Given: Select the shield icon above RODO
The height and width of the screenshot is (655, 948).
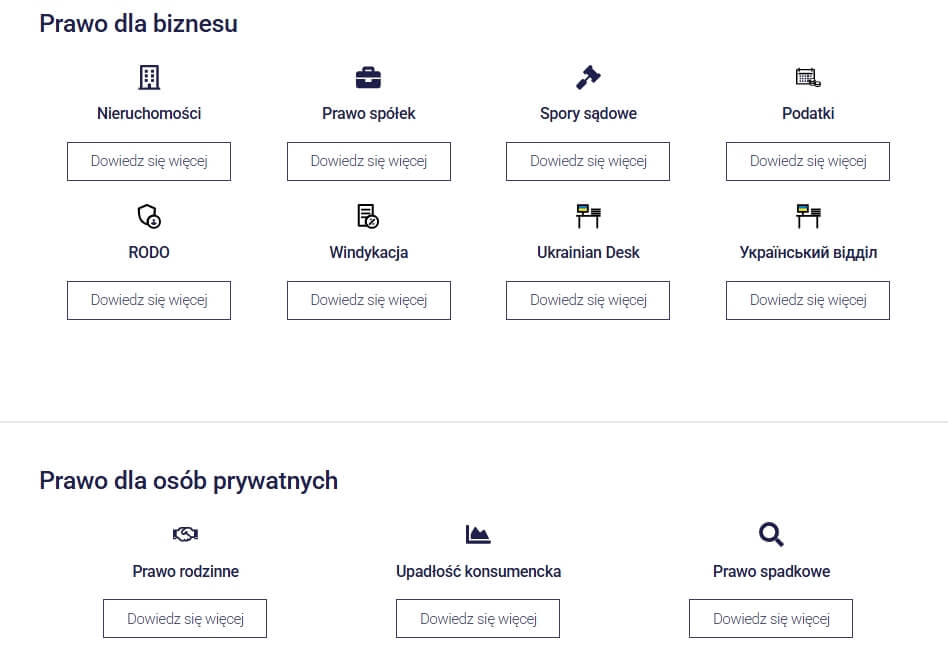Looking at the screenshot, I should (x=148, y=216).
